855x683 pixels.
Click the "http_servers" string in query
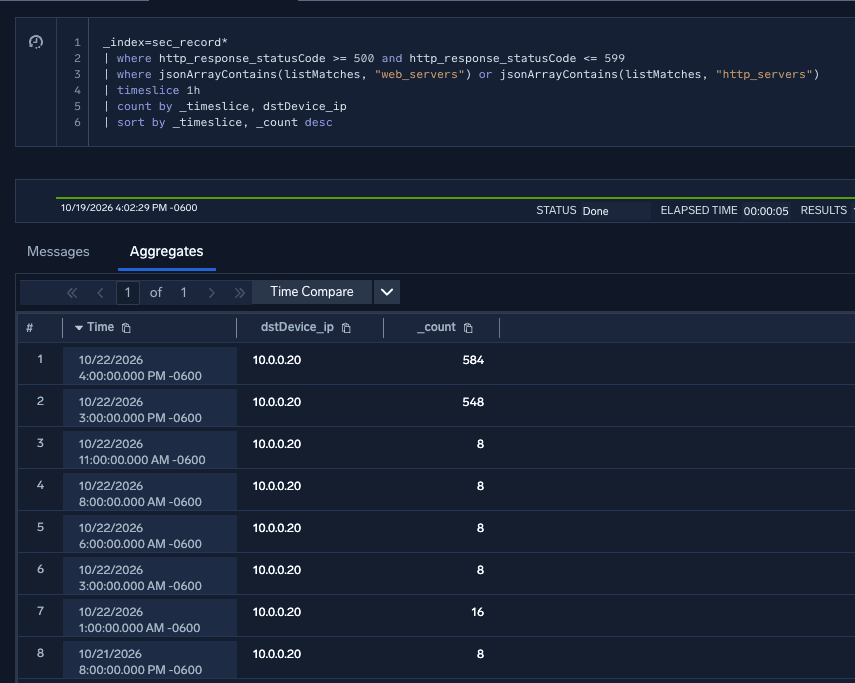(764, 74)
